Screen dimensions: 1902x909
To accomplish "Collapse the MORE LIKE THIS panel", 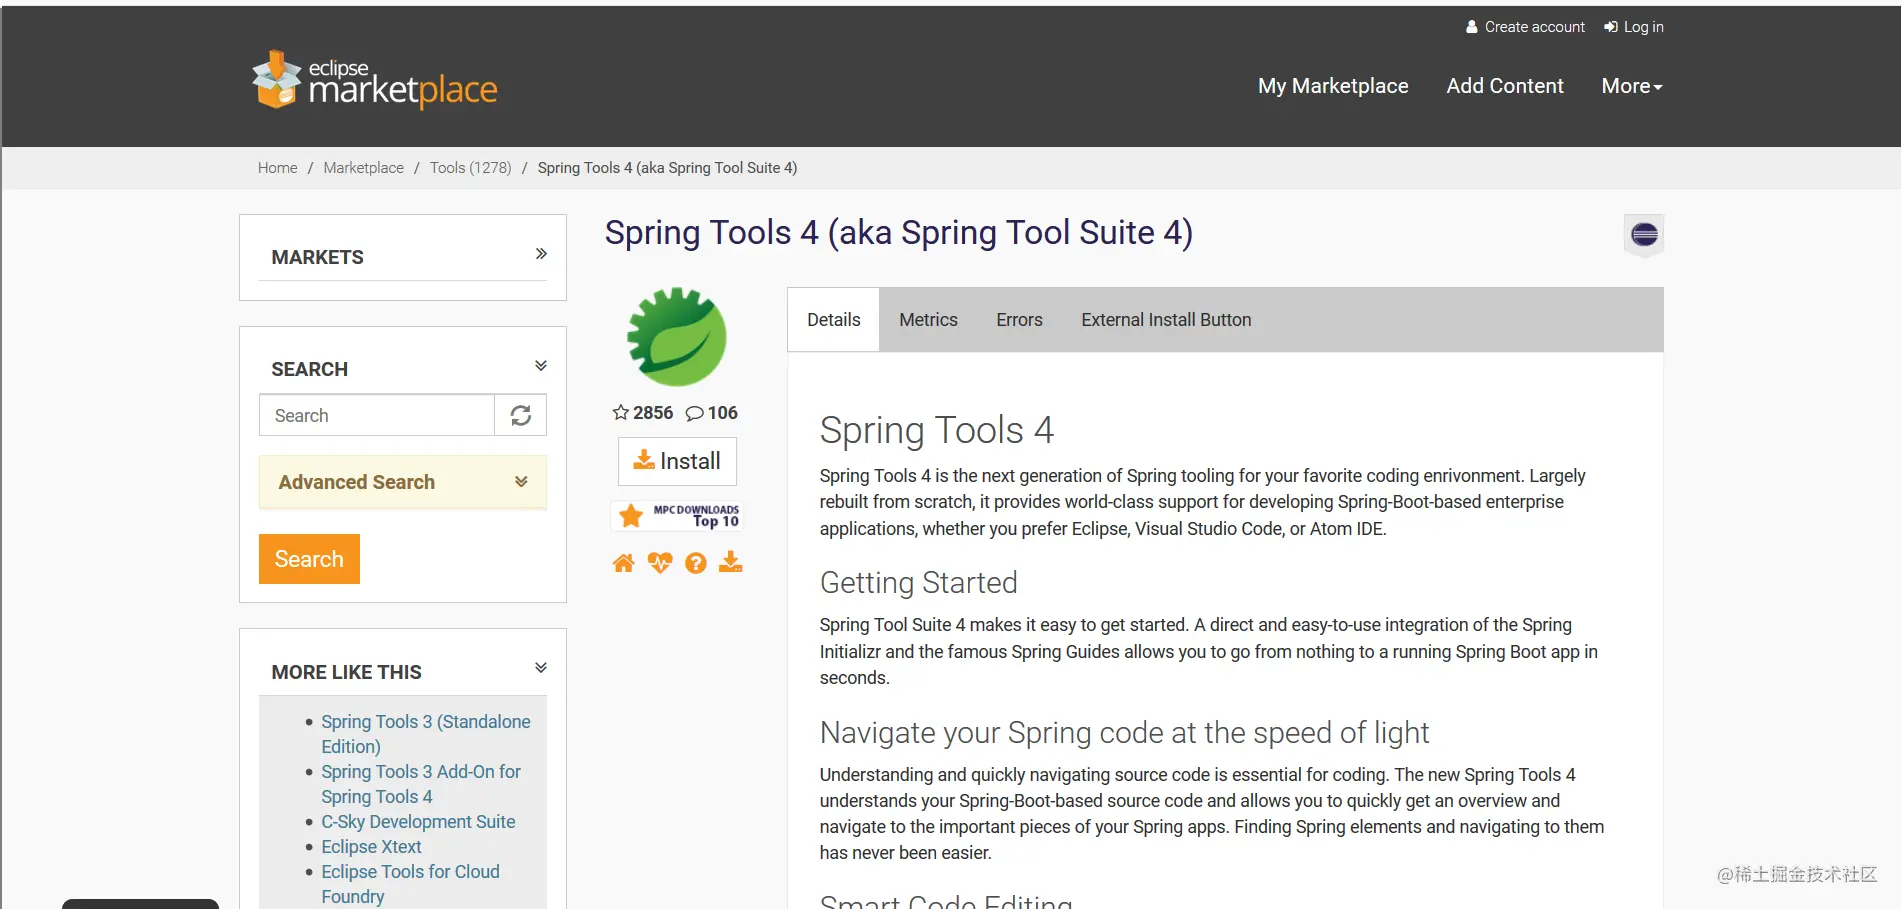I will pos(541,668).
